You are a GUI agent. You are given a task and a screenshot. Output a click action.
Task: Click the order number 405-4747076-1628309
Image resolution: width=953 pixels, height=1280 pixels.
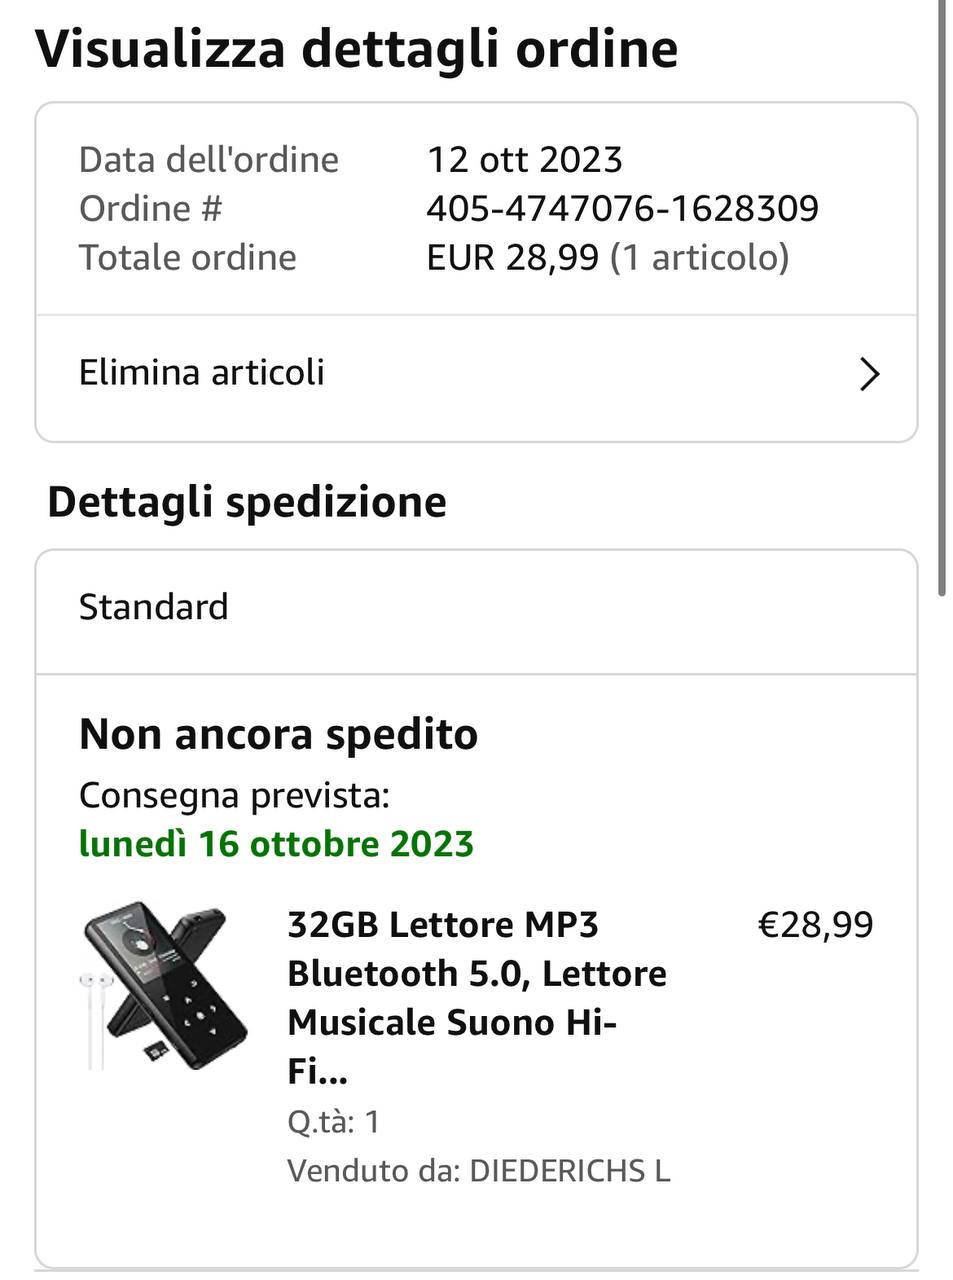pyautogui.click(x=622, y=209)
